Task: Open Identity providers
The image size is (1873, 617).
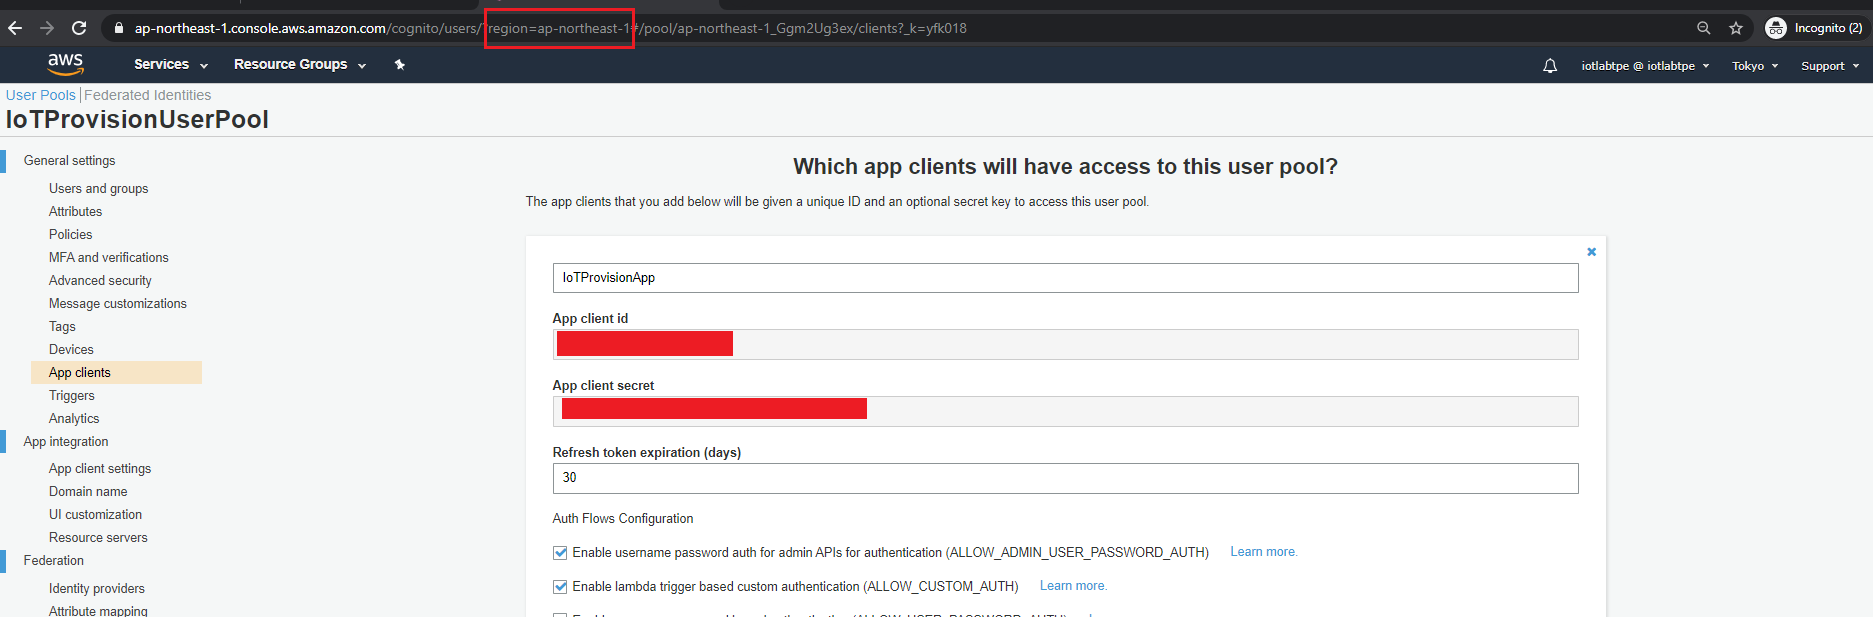Action: (x=97, y=589)
